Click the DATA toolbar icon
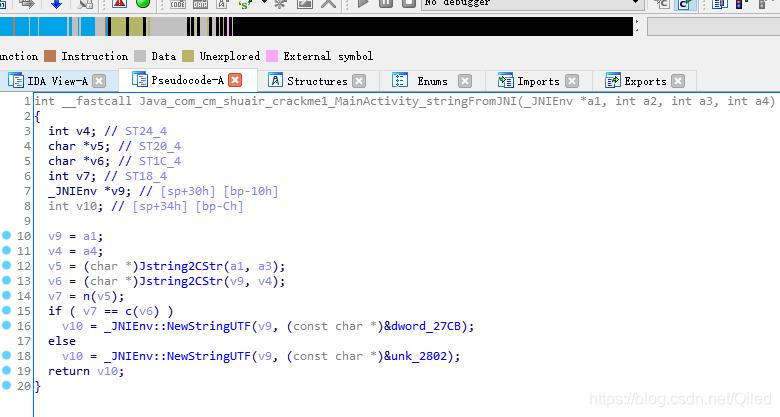 [x=200, y=4]
